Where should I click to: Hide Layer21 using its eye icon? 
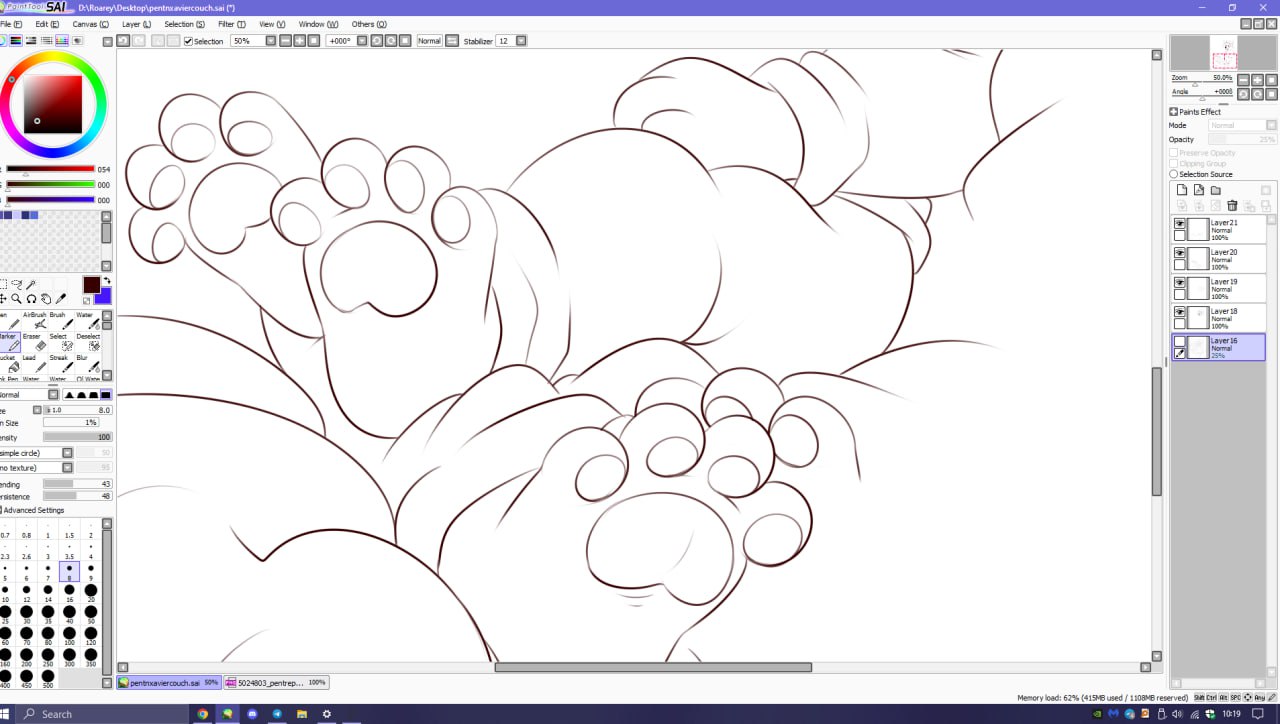click(1180, 224)
